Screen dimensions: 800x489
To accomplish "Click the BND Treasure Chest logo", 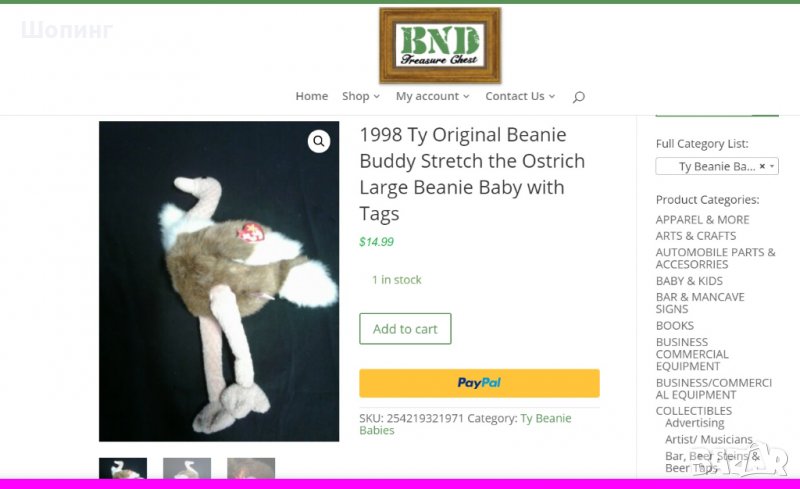I will [x=440, y=45].
